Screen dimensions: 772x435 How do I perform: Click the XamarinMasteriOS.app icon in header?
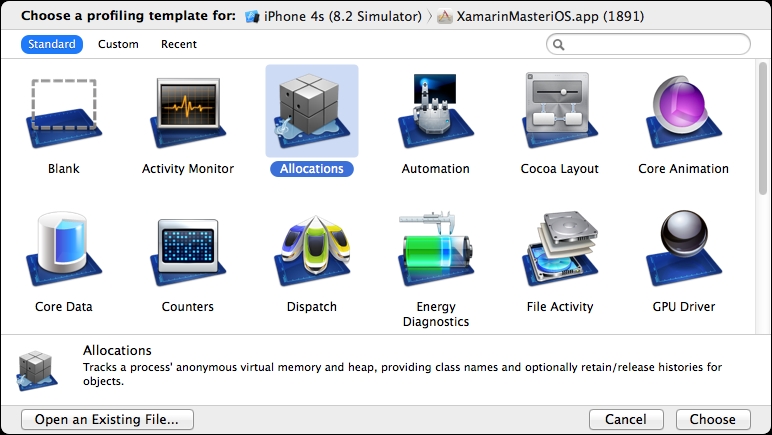(x=445, y=17)
